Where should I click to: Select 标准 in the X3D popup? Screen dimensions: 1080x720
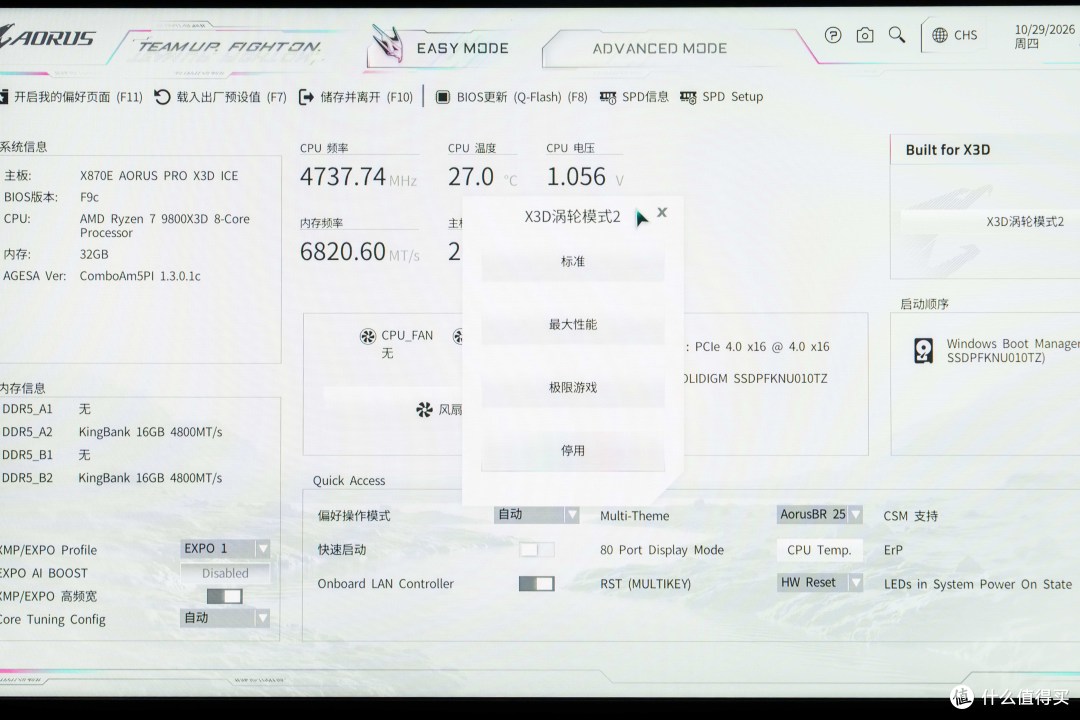point(572,262)
